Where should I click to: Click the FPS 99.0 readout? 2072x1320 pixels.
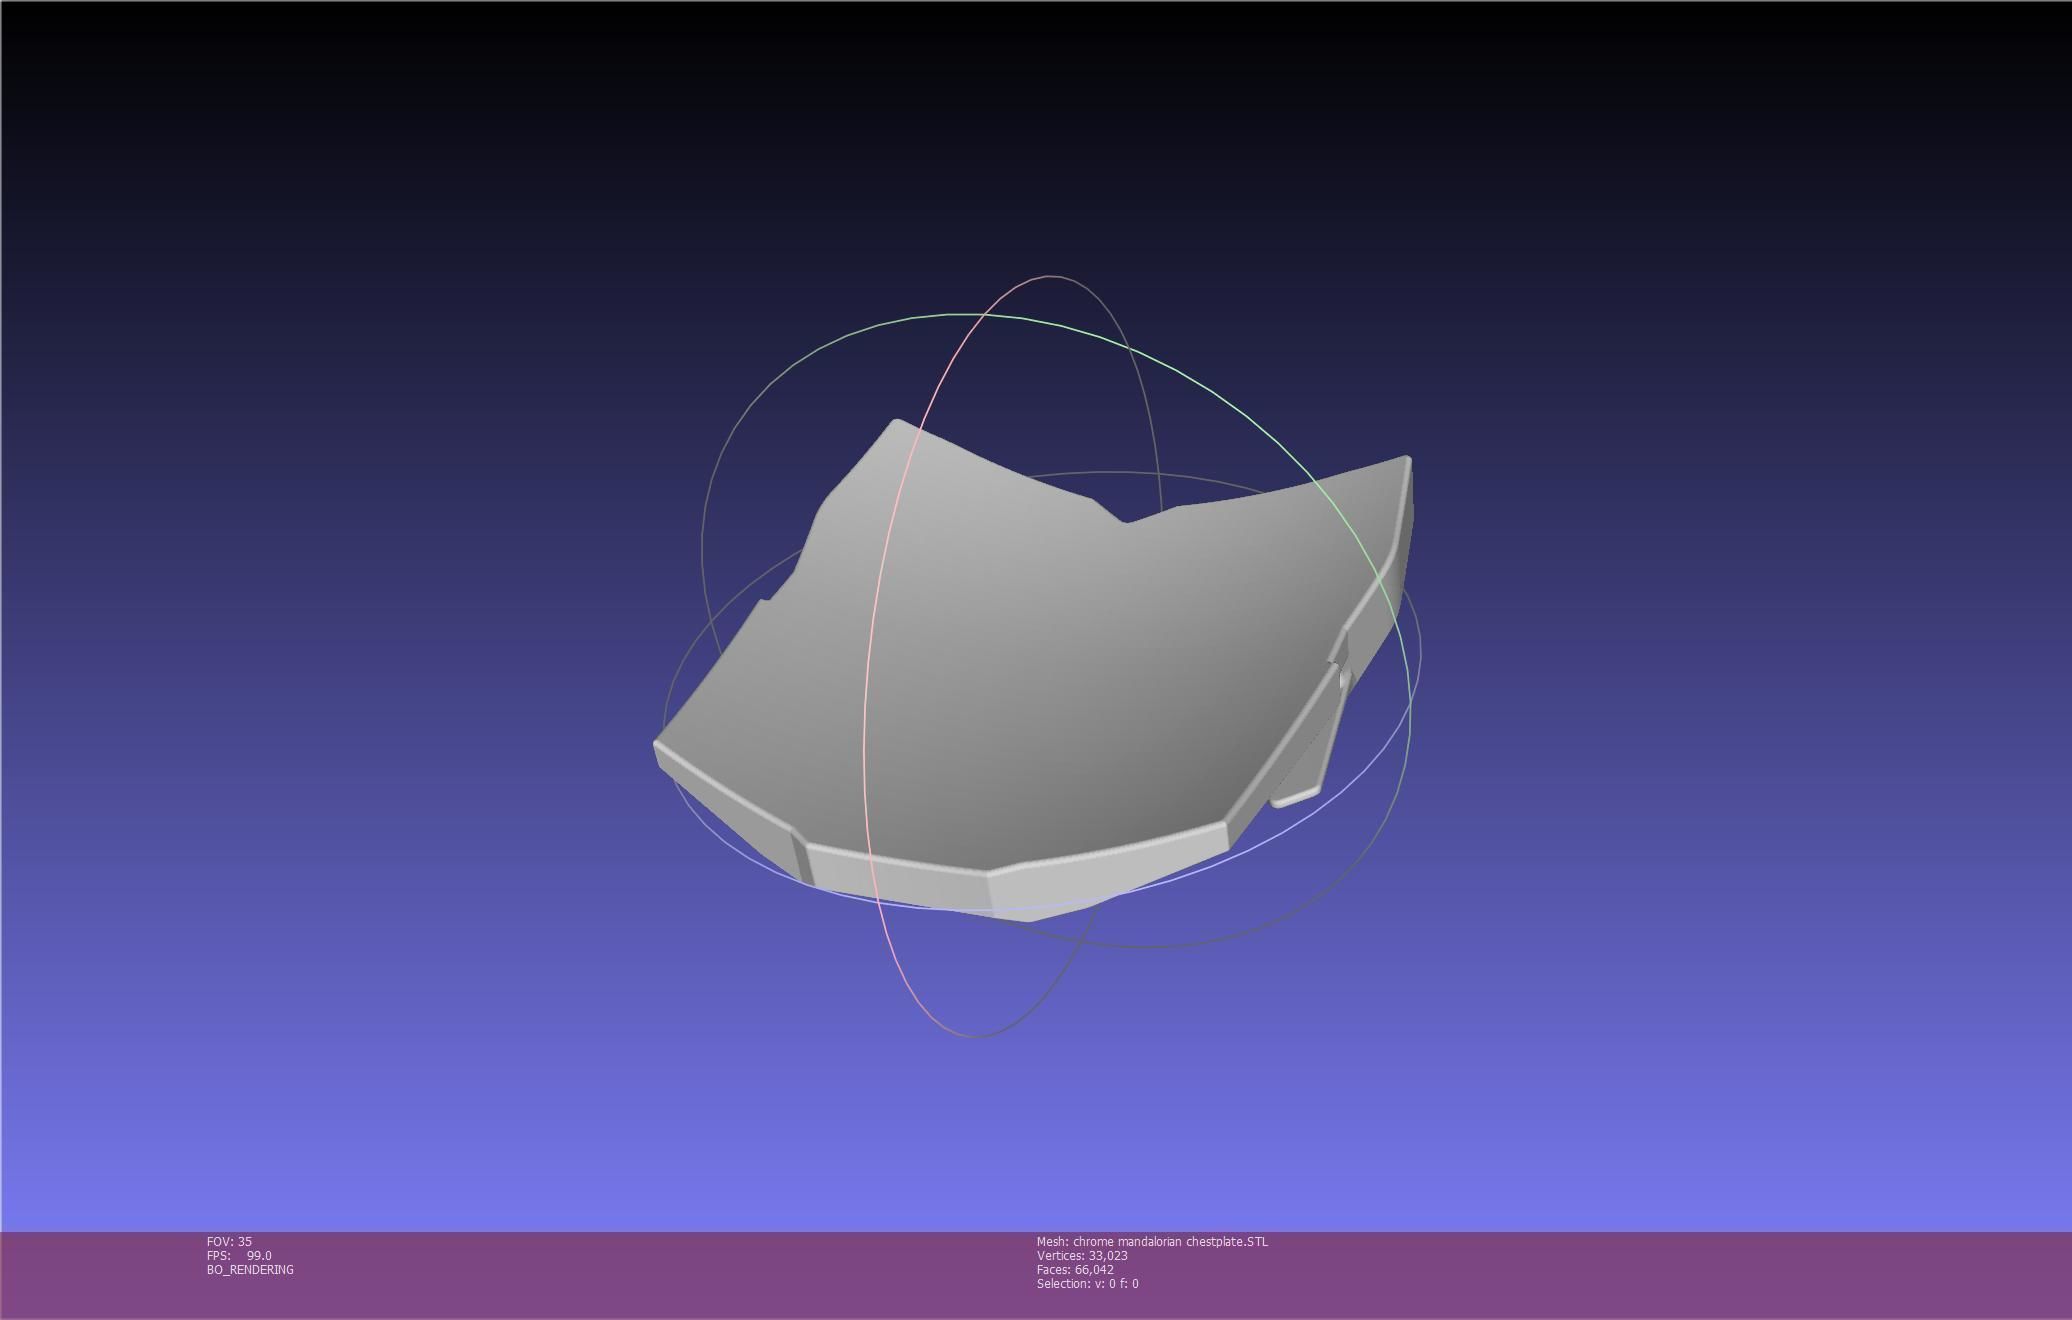pos(239,1255)
